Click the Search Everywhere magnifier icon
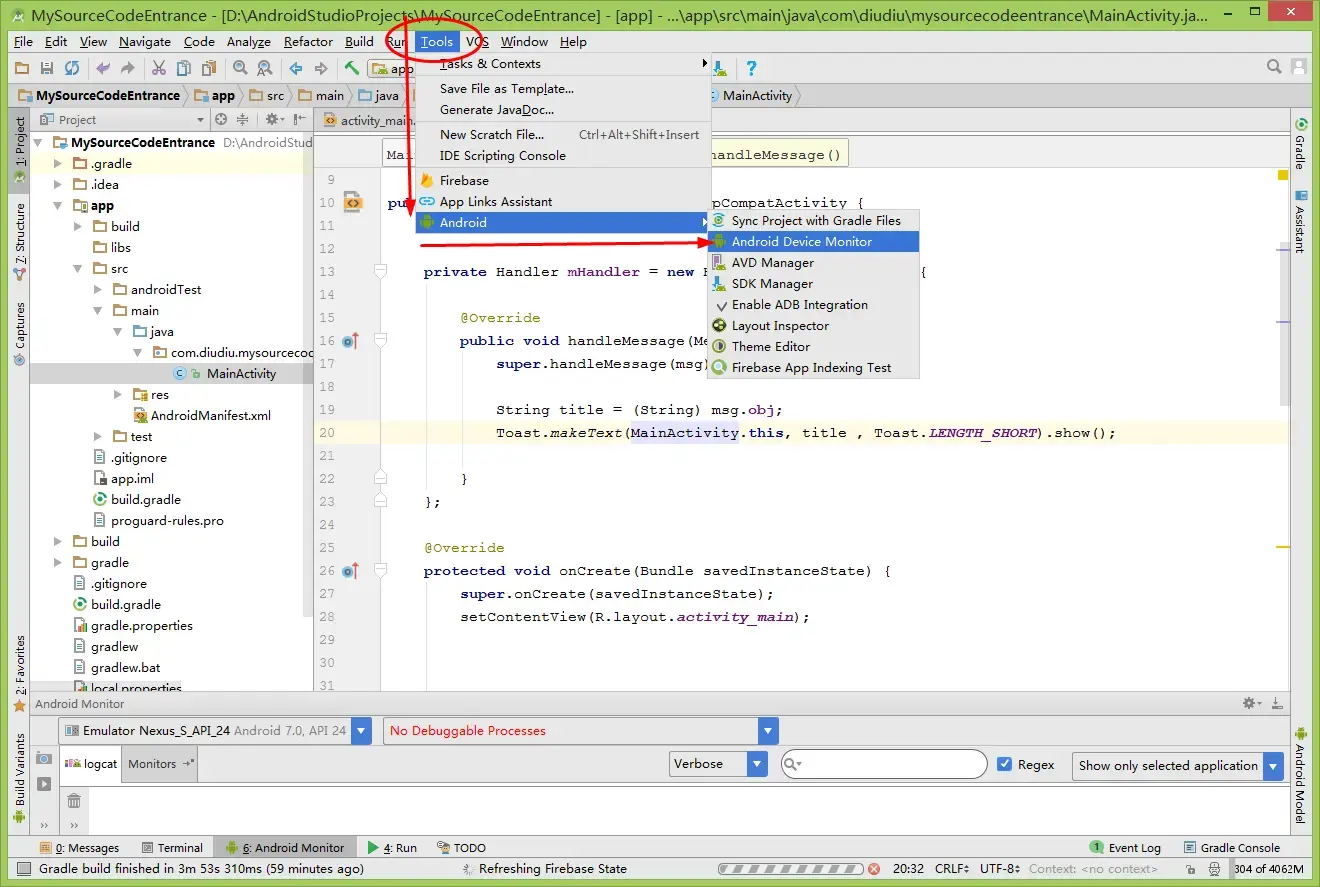Screen dimensions: 1320x887 click(1274, 67)
